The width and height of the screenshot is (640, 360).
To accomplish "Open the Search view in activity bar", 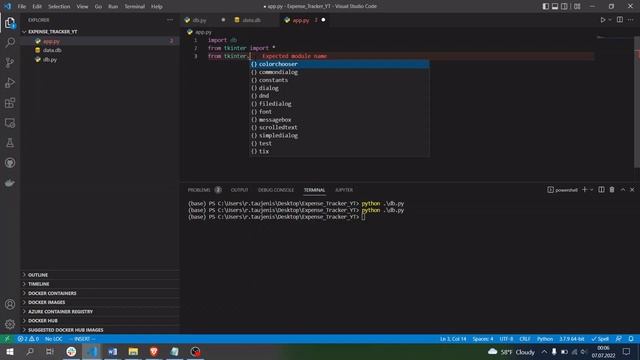I will [10, 42].
